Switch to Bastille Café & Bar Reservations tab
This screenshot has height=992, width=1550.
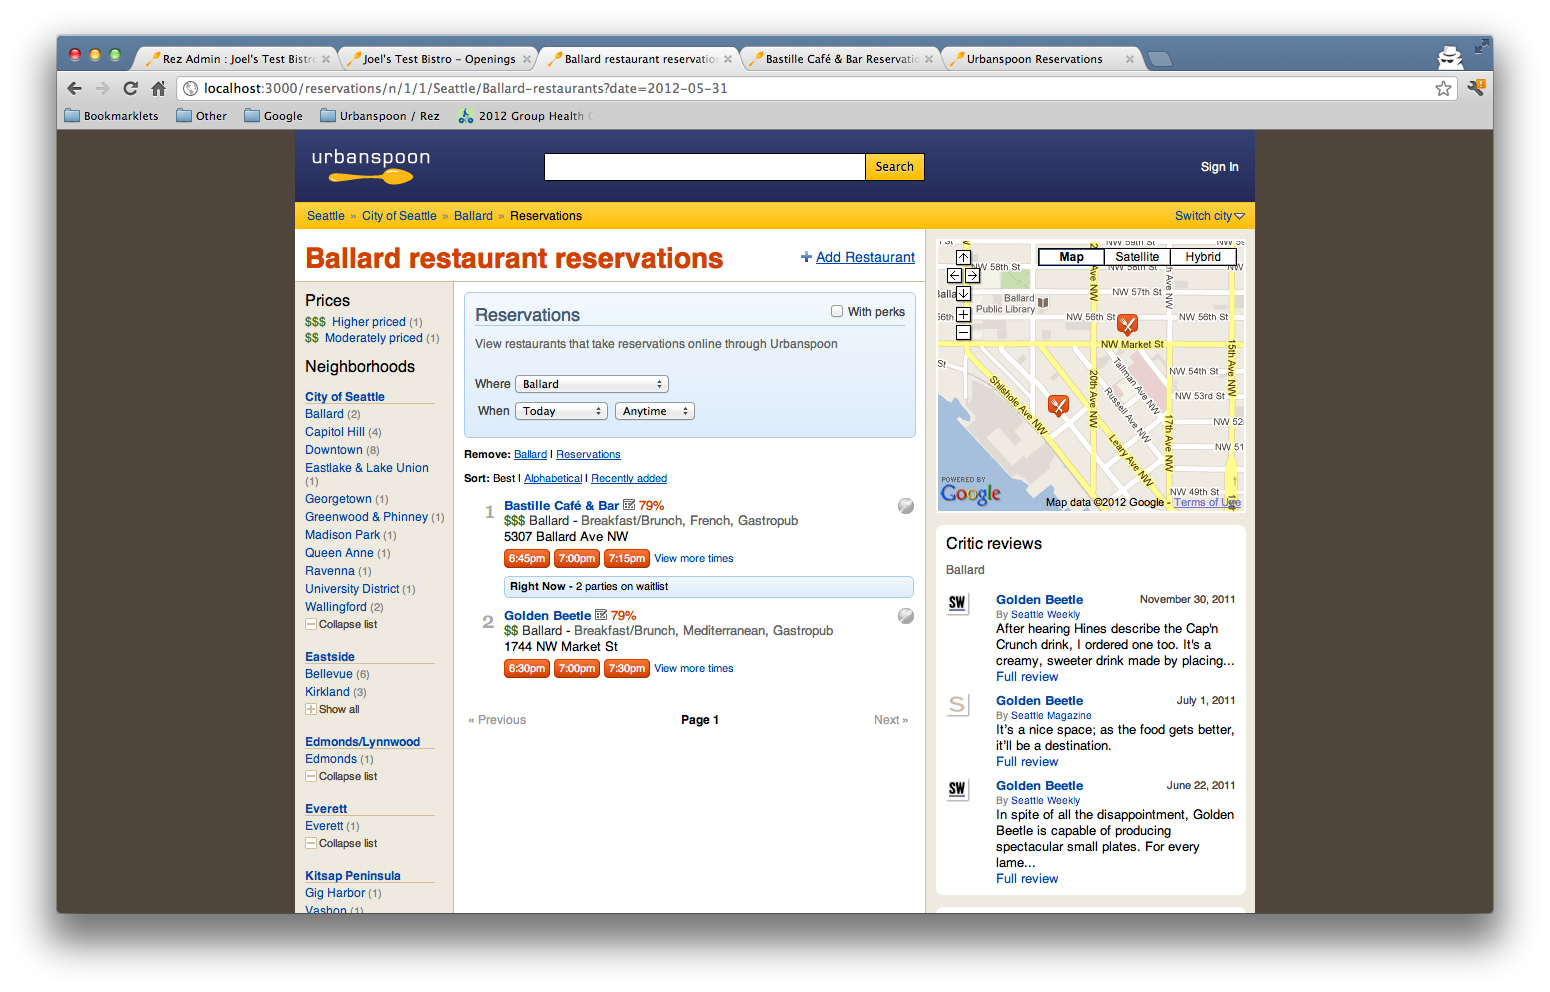(839, 59)
